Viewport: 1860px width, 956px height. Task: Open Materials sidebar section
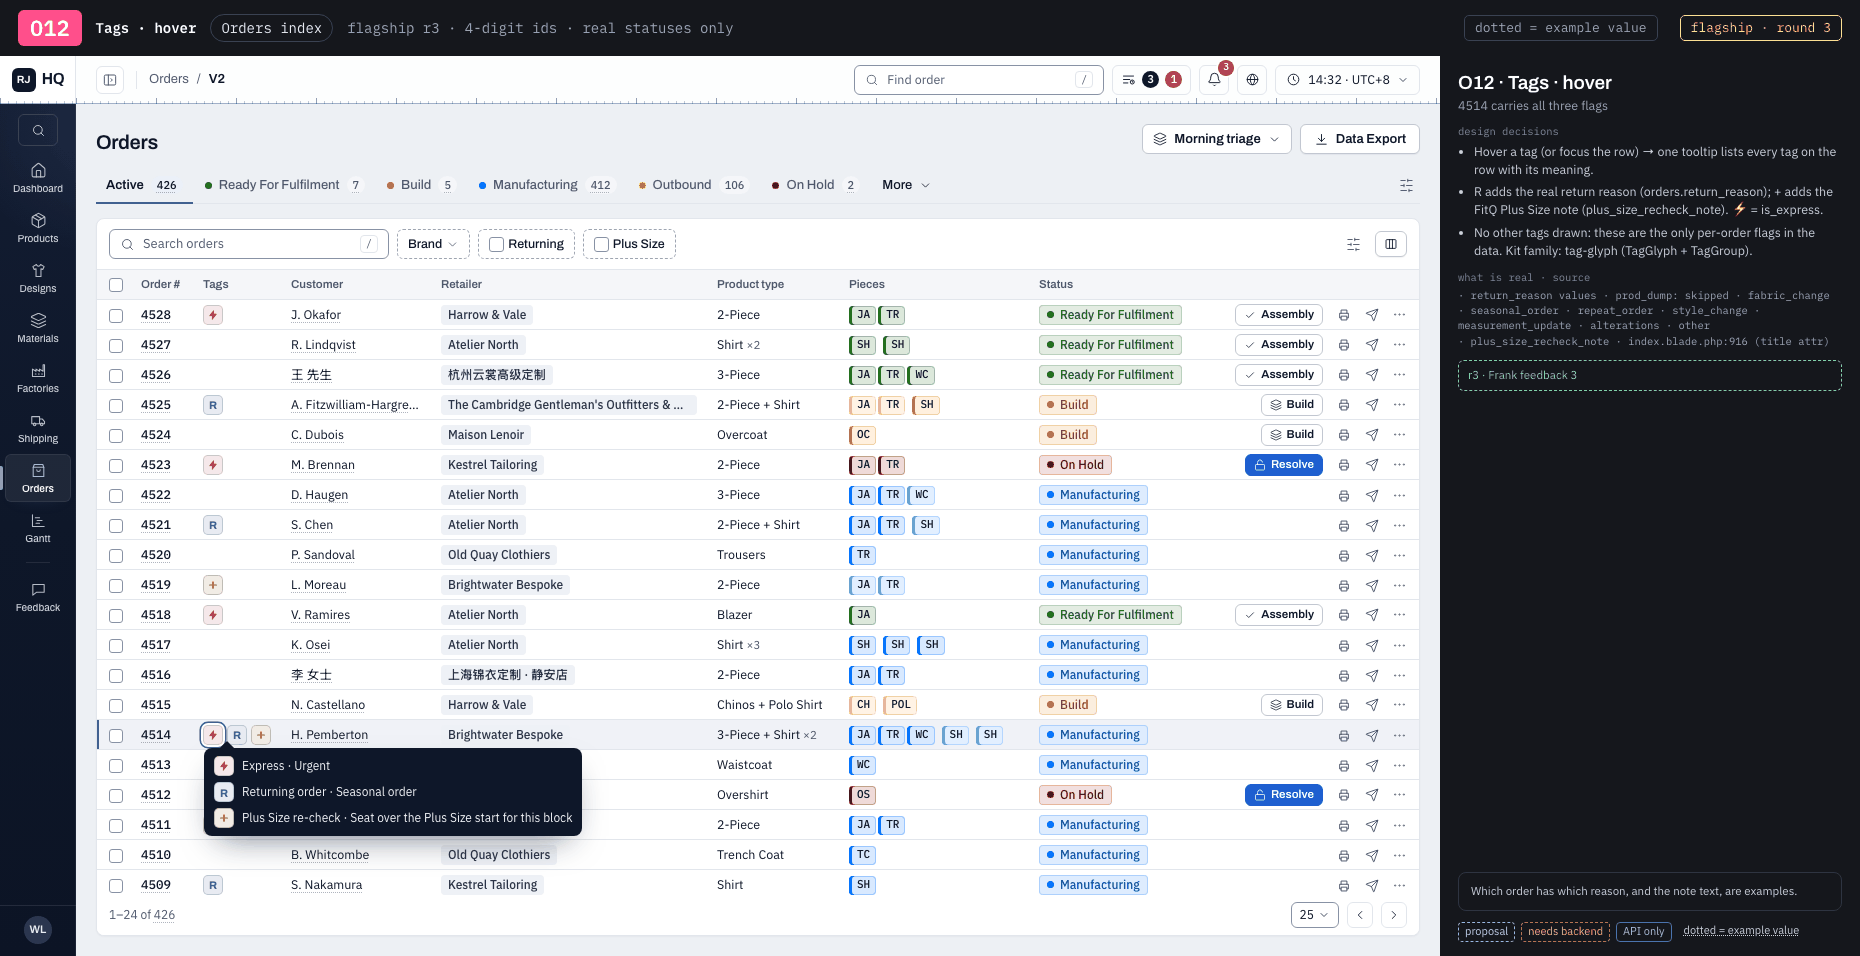click(x=38, y=328)
